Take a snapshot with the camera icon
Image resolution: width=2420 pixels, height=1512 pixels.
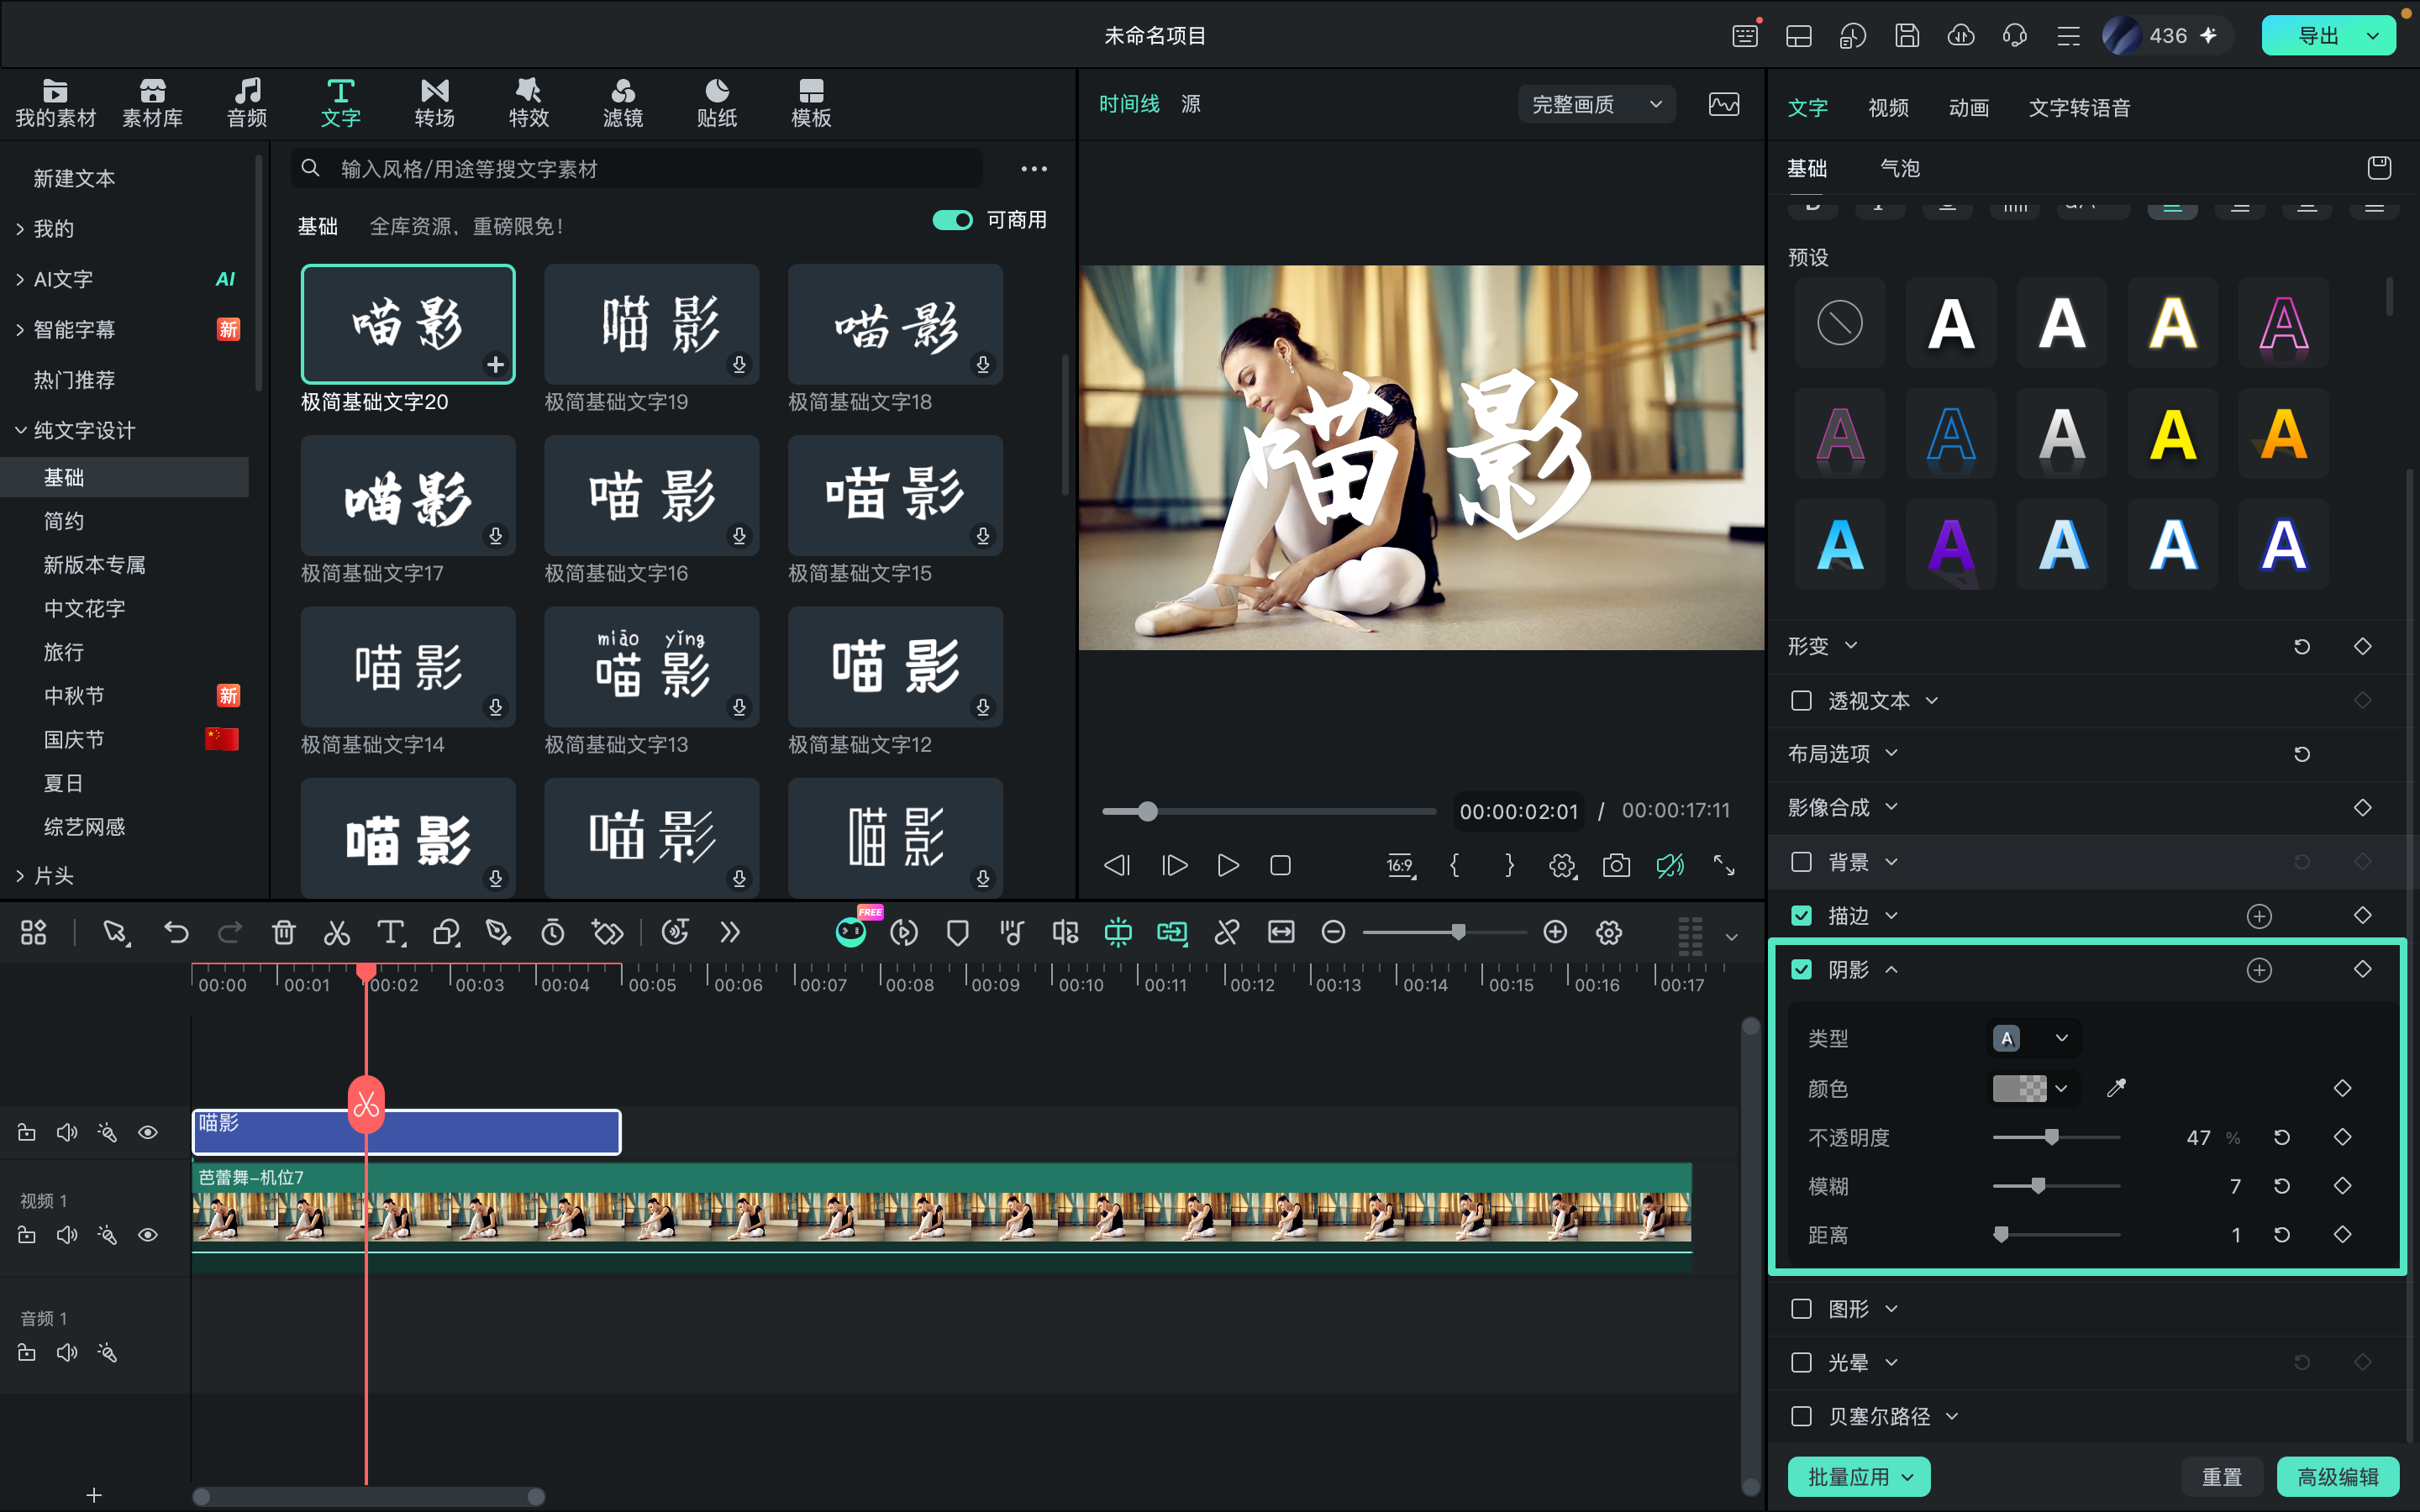[1616, 865]
